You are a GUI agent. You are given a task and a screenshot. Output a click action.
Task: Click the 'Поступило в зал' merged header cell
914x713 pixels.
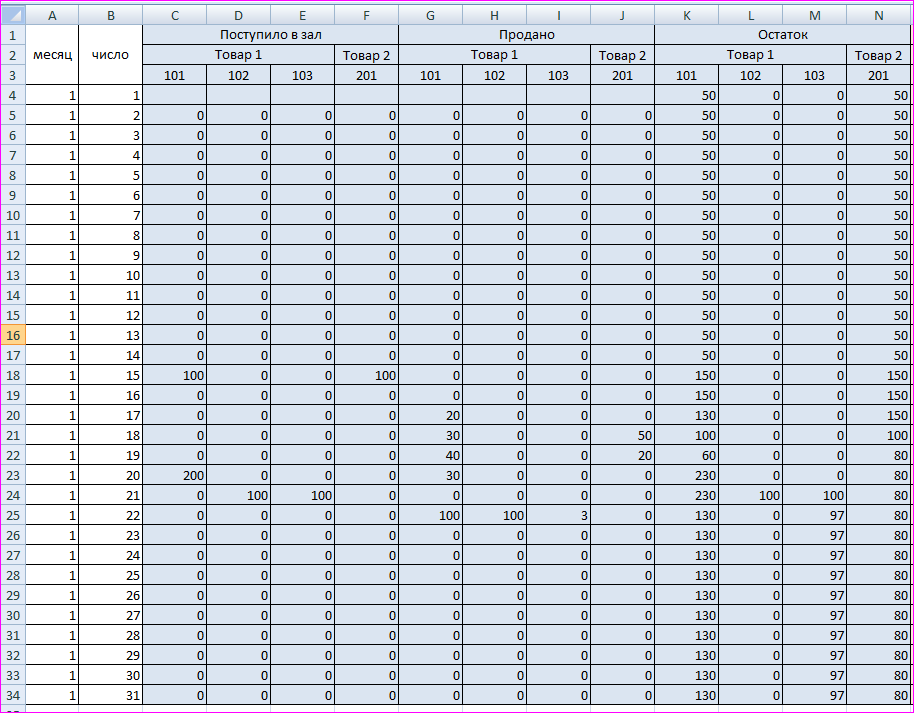click(x=270, y=35)
